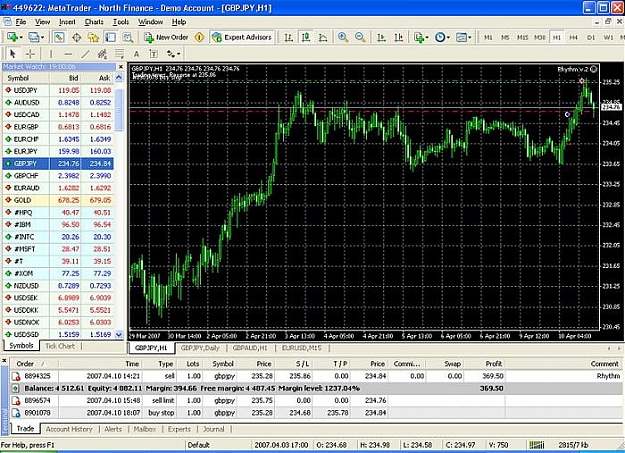Toggle the Market Watch window icon
The image size is (625, 453).
[x=59, y=37]
